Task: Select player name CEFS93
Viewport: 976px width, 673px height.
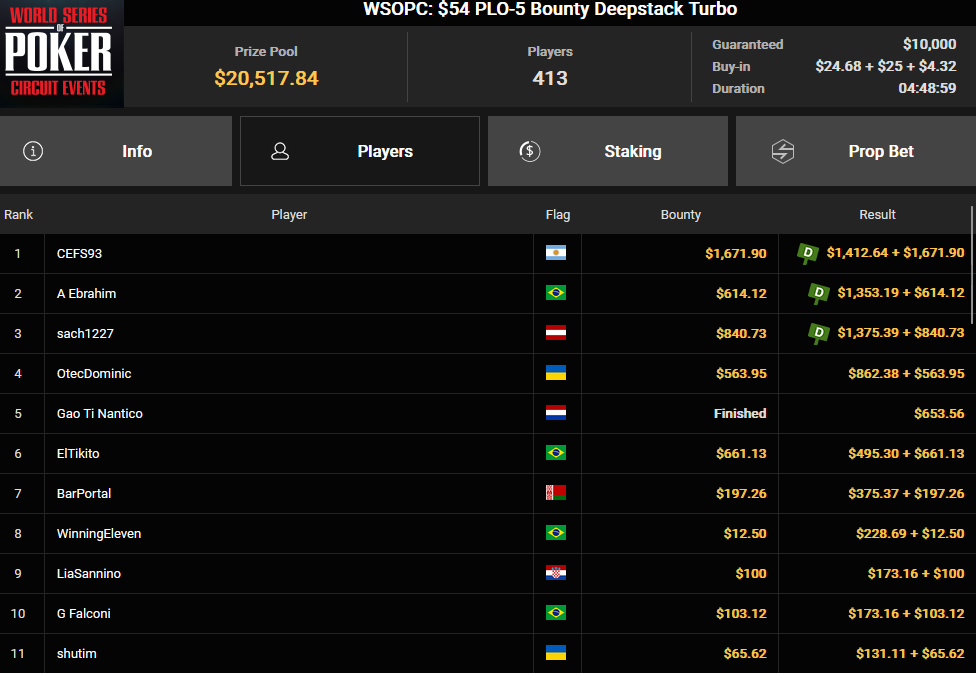Action: (x=79, y=253)
